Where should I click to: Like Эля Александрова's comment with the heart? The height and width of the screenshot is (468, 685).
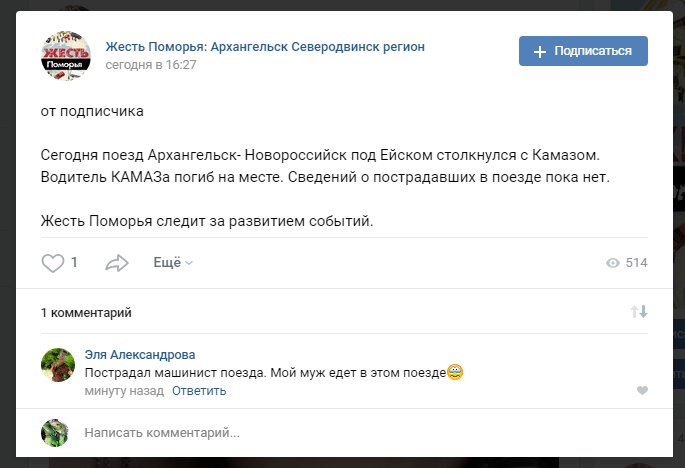(x=642, y=391)
